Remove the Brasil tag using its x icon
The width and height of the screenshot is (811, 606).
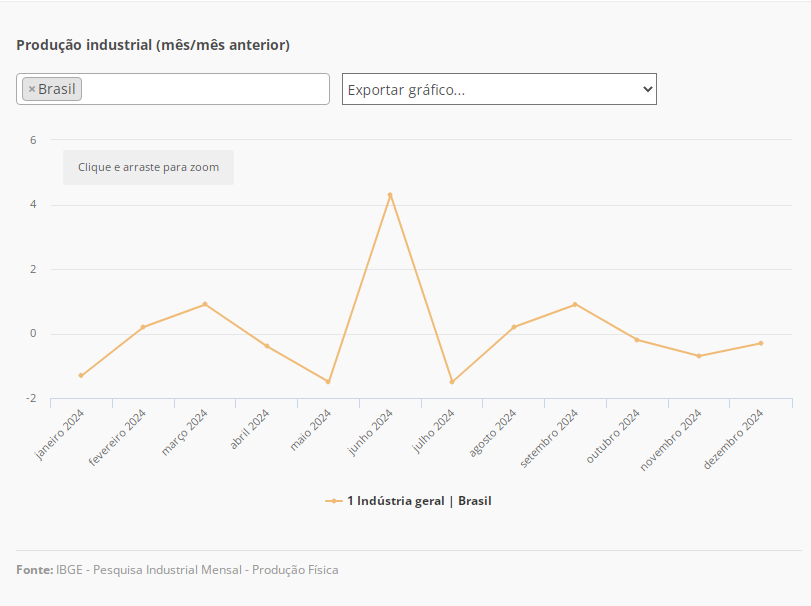click(x=32, y=89)
